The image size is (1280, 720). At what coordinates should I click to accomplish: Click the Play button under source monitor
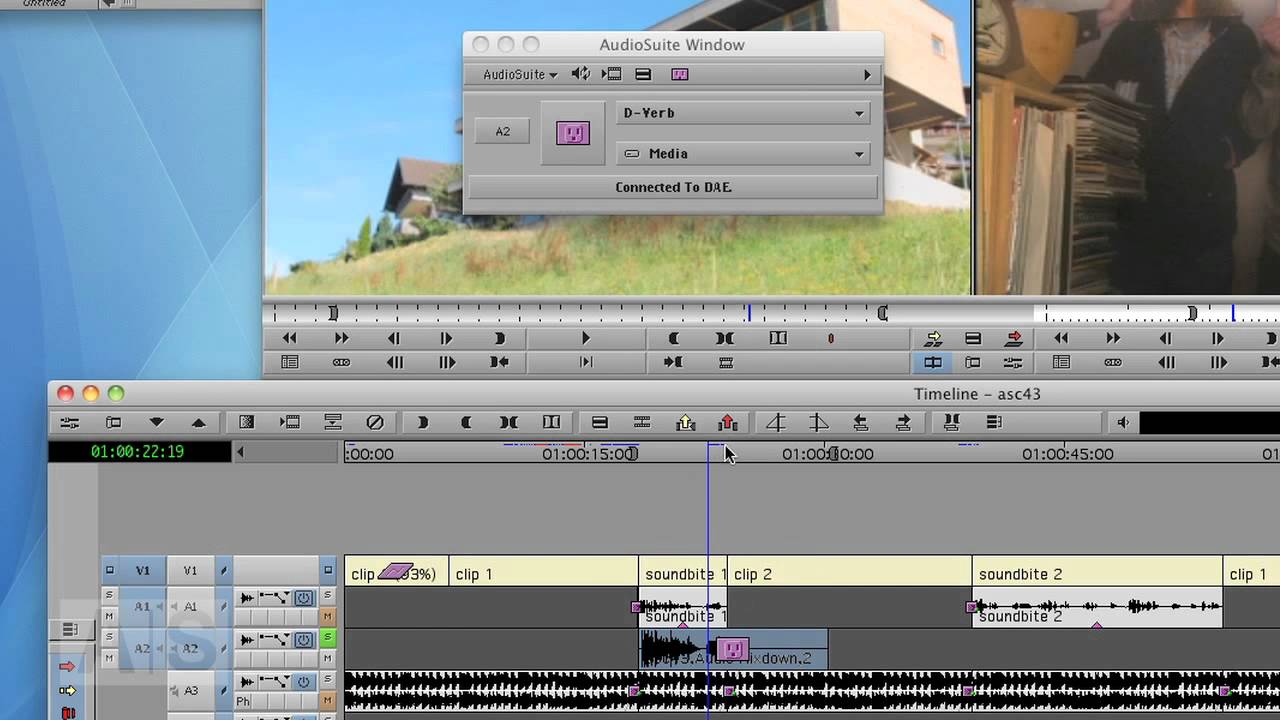586,339
